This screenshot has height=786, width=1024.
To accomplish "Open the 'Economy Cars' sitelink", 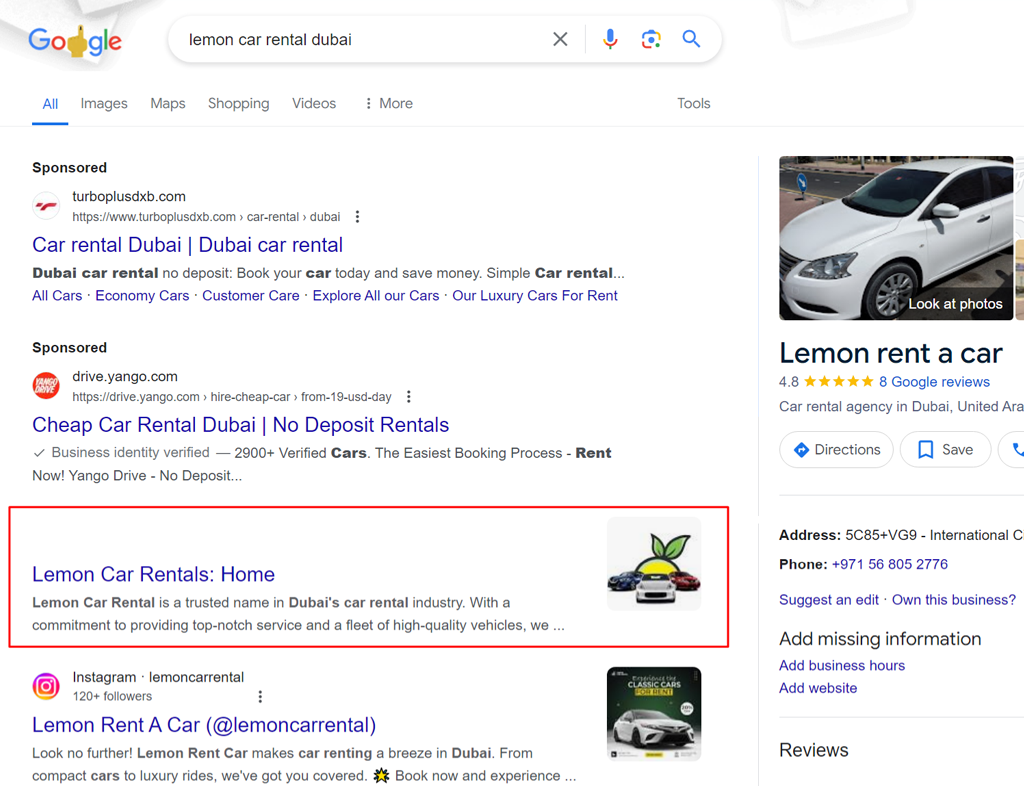I will click(142, 296).
